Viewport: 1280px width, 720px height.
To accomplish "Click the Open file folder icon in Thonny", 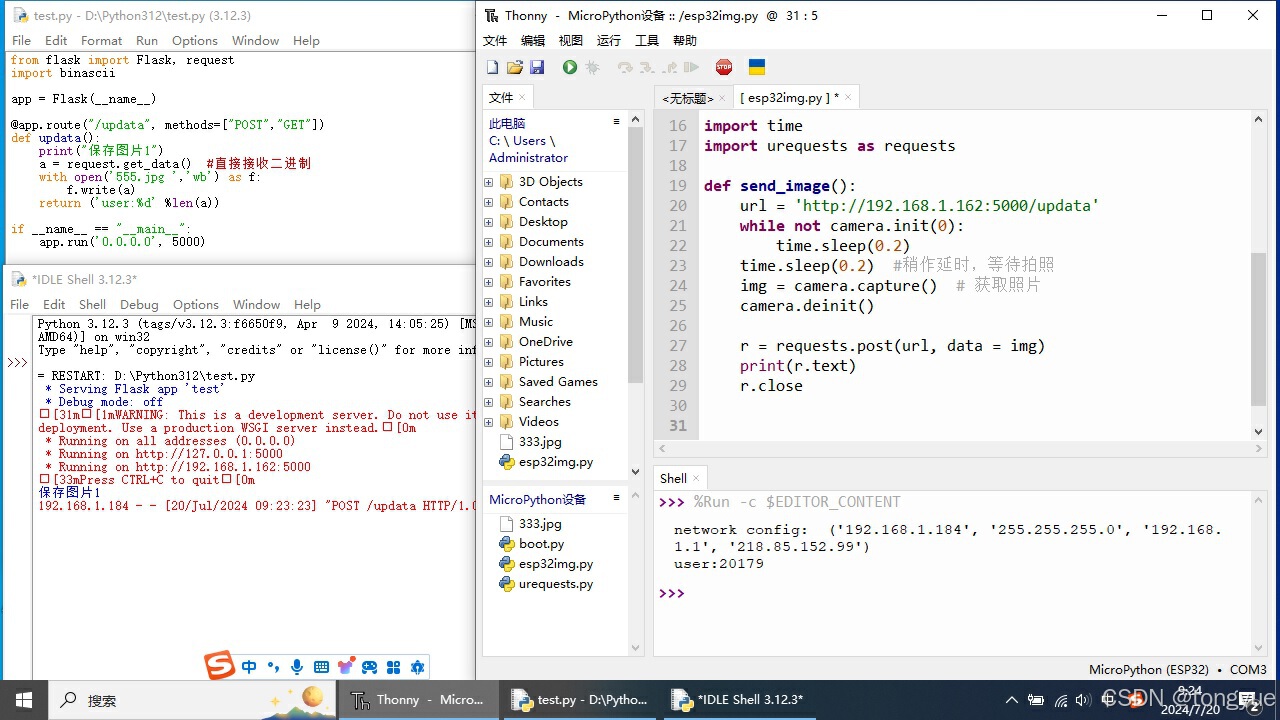I will pyautogui.click(x=514, y=67).
